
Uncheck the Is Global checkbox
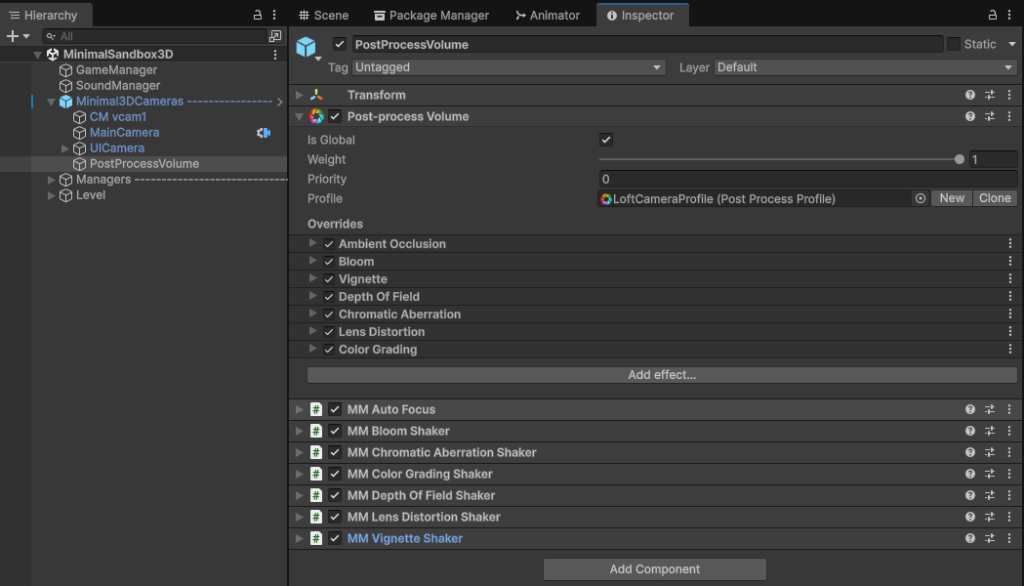[x=606, y=140]
